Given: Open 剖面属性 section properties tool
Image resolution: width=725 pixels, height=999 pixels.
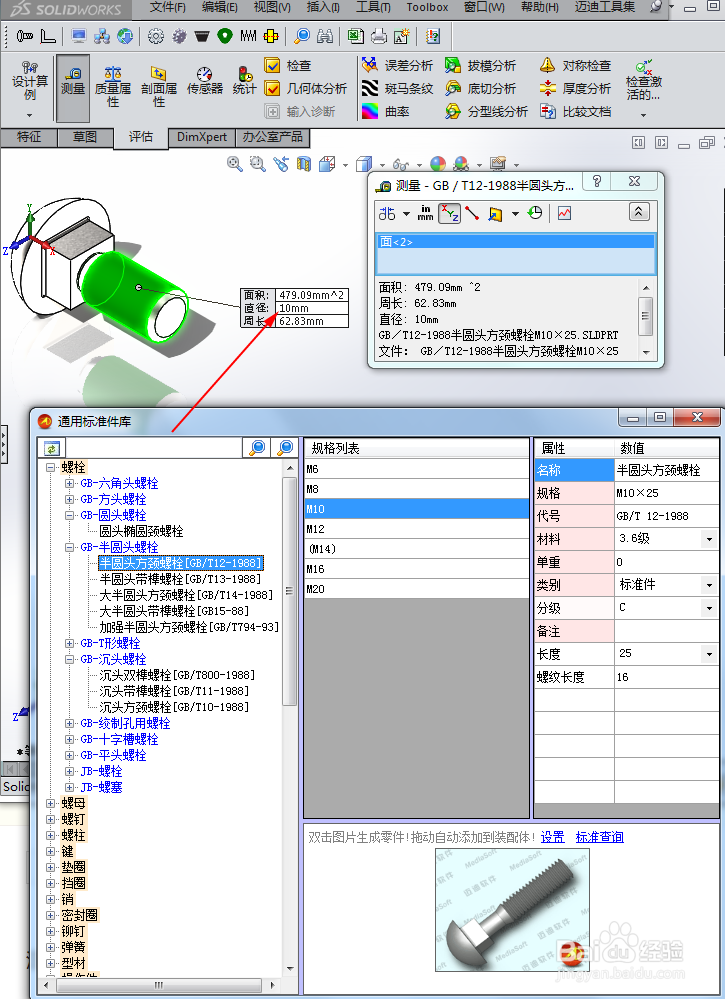Looking at the screenshot, I should [159, 88].
